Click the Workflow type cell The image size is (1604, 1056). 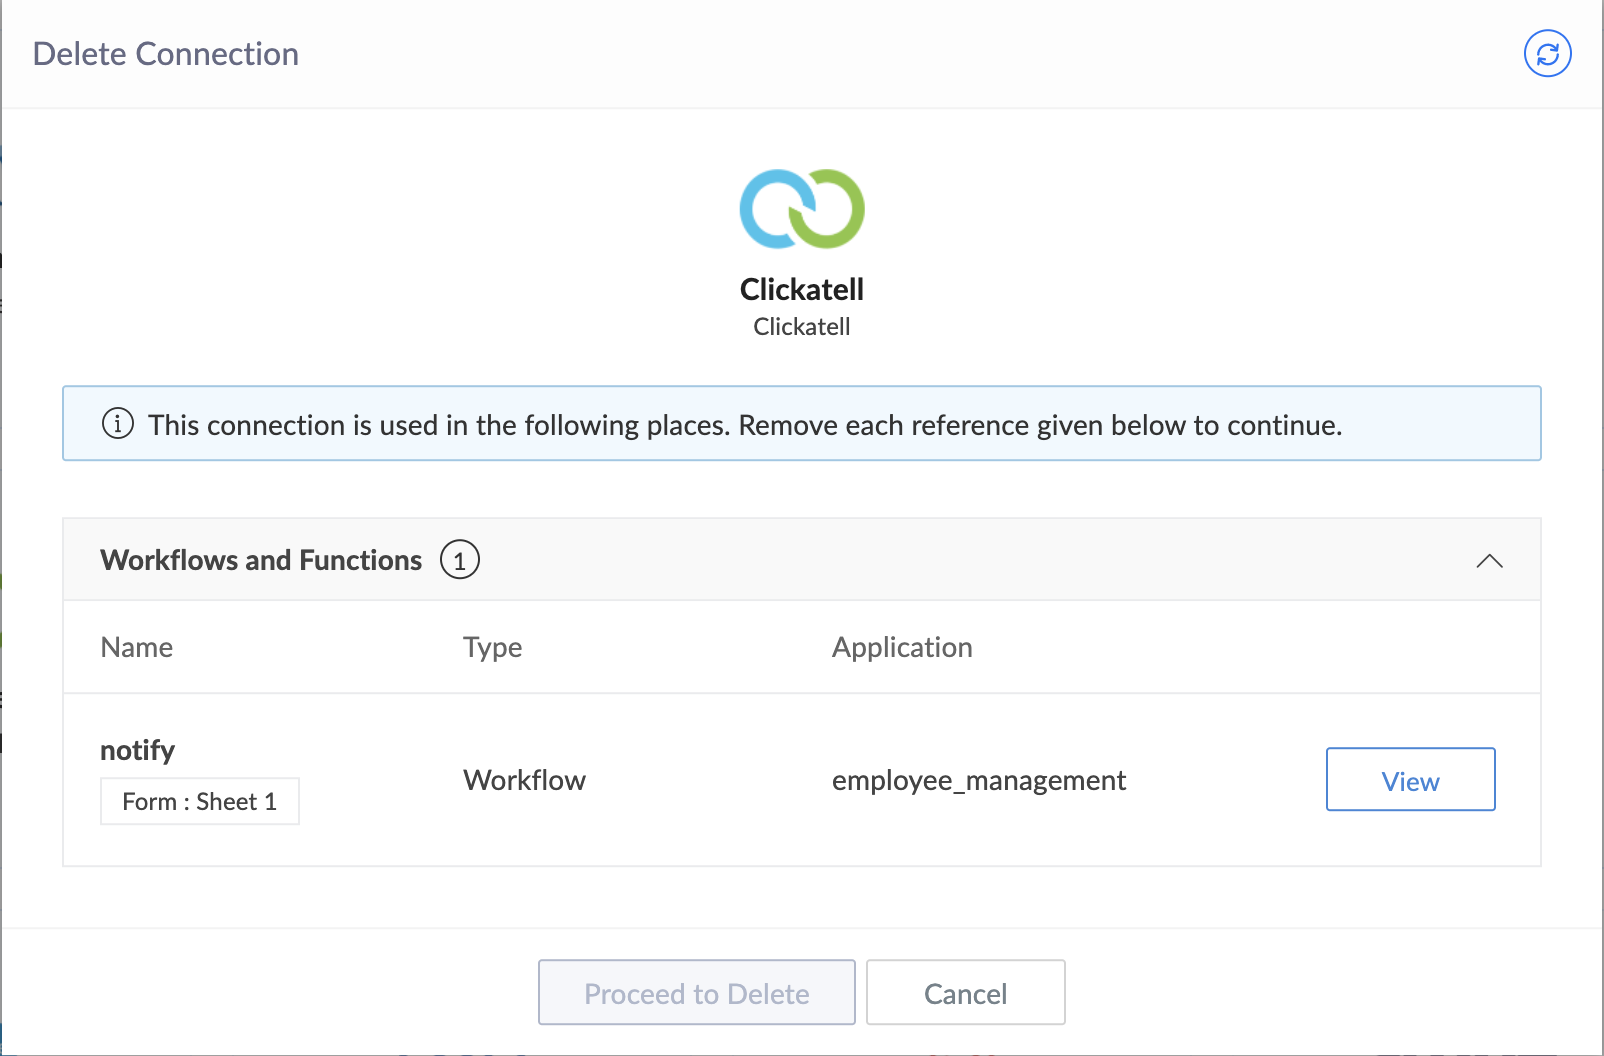click(525, 780)
